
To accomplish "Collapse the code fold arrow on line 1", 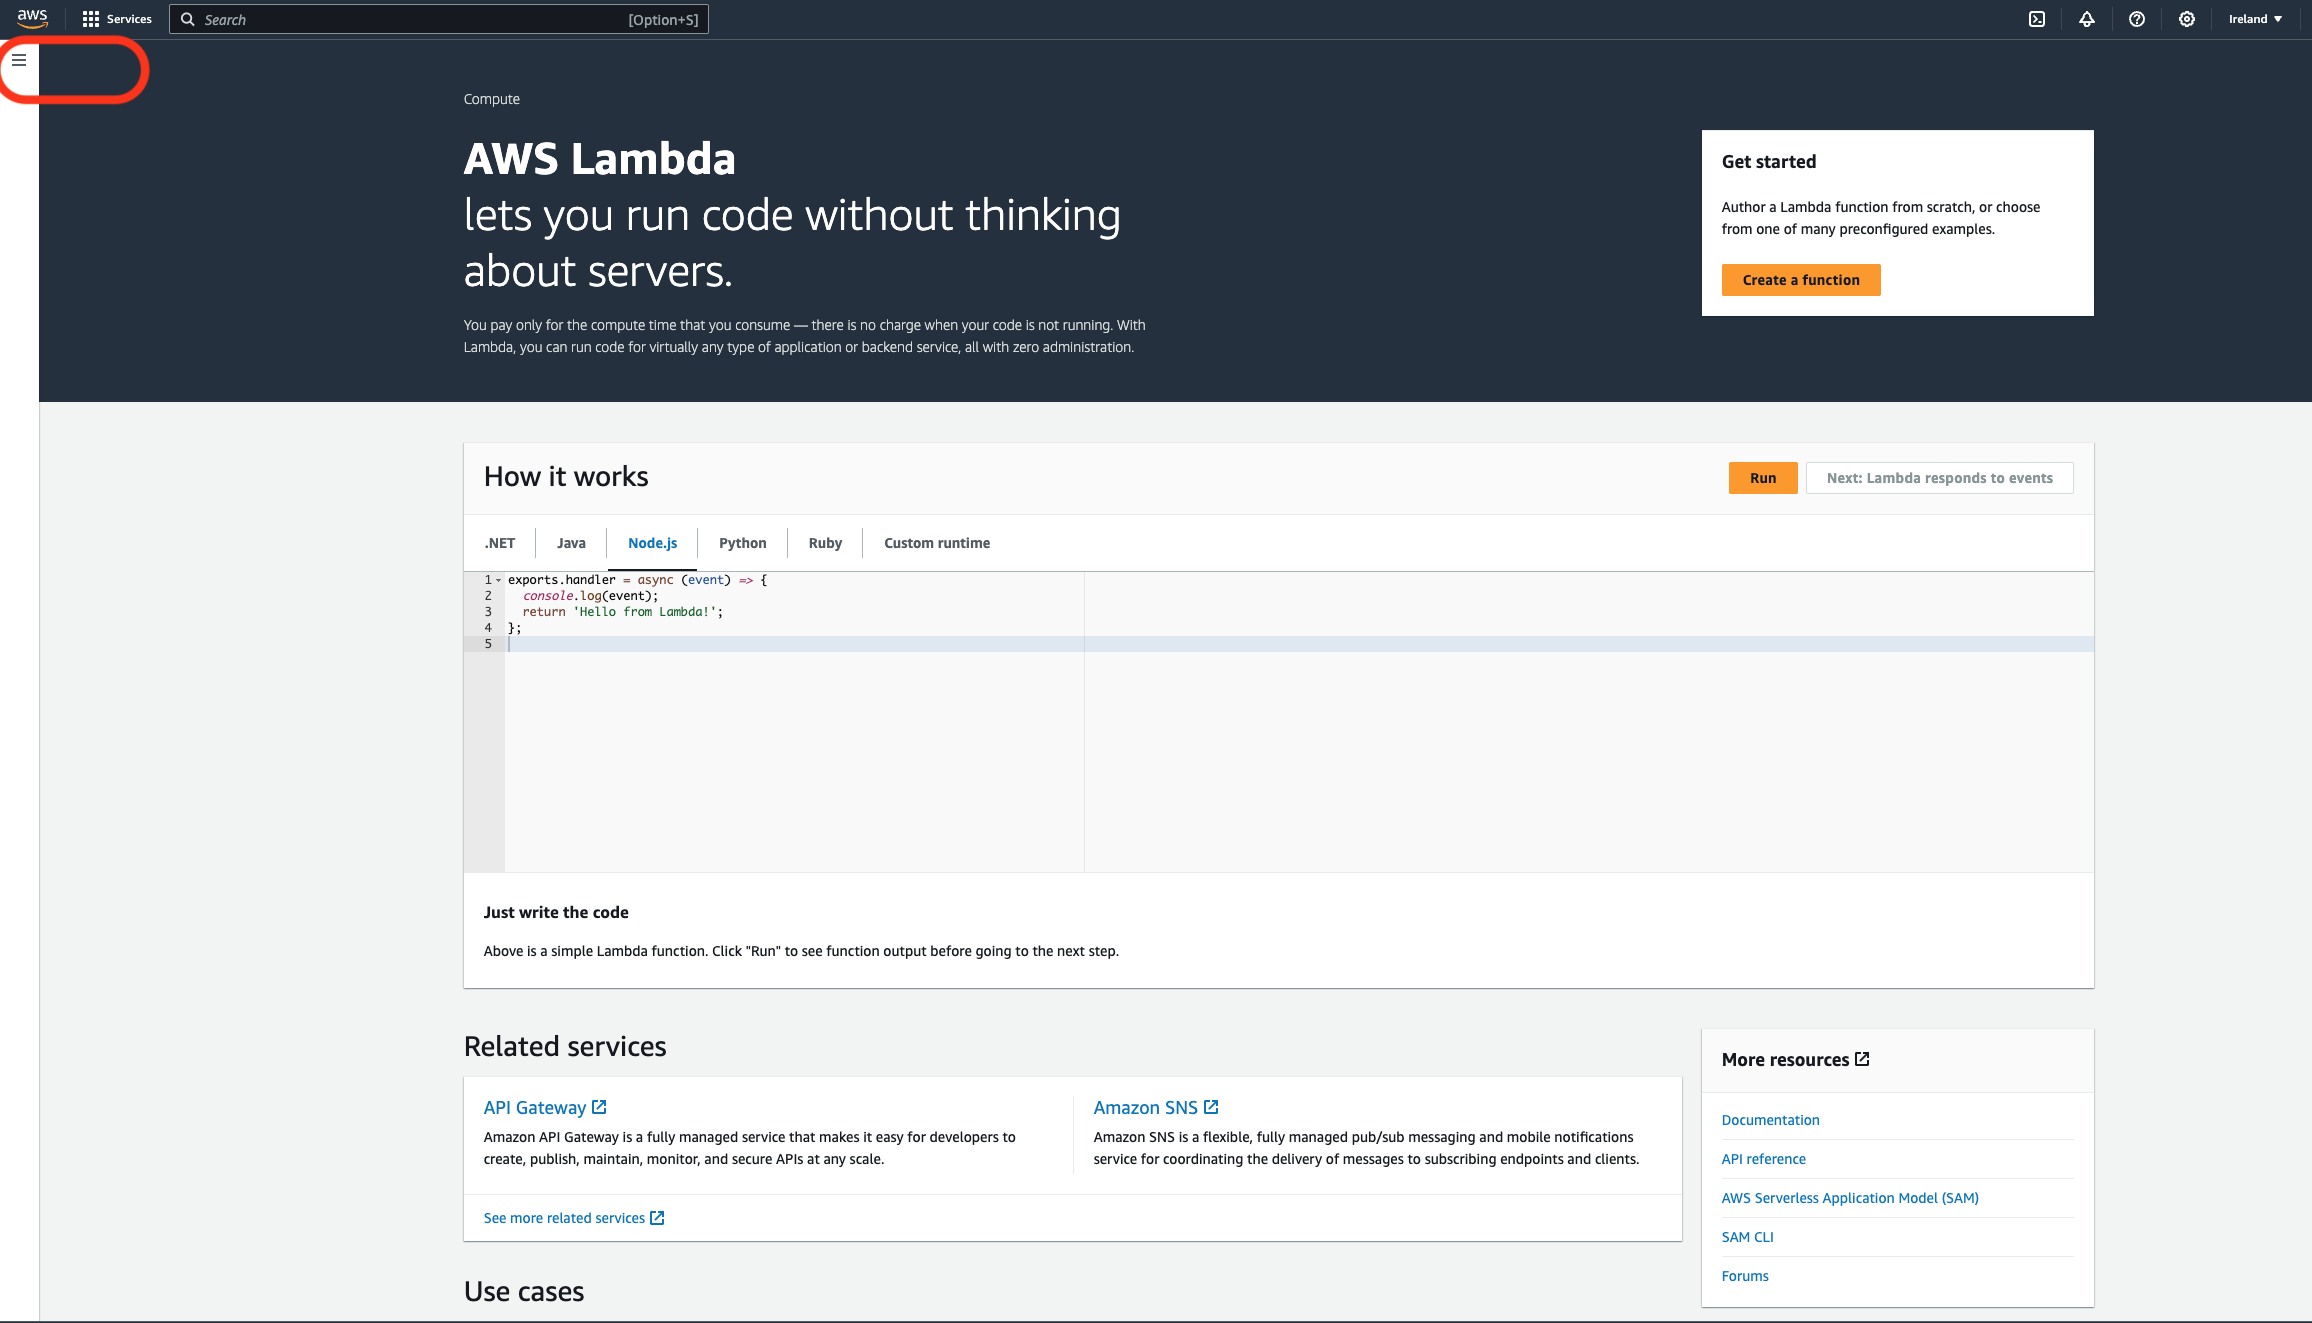I will [498, 580].
